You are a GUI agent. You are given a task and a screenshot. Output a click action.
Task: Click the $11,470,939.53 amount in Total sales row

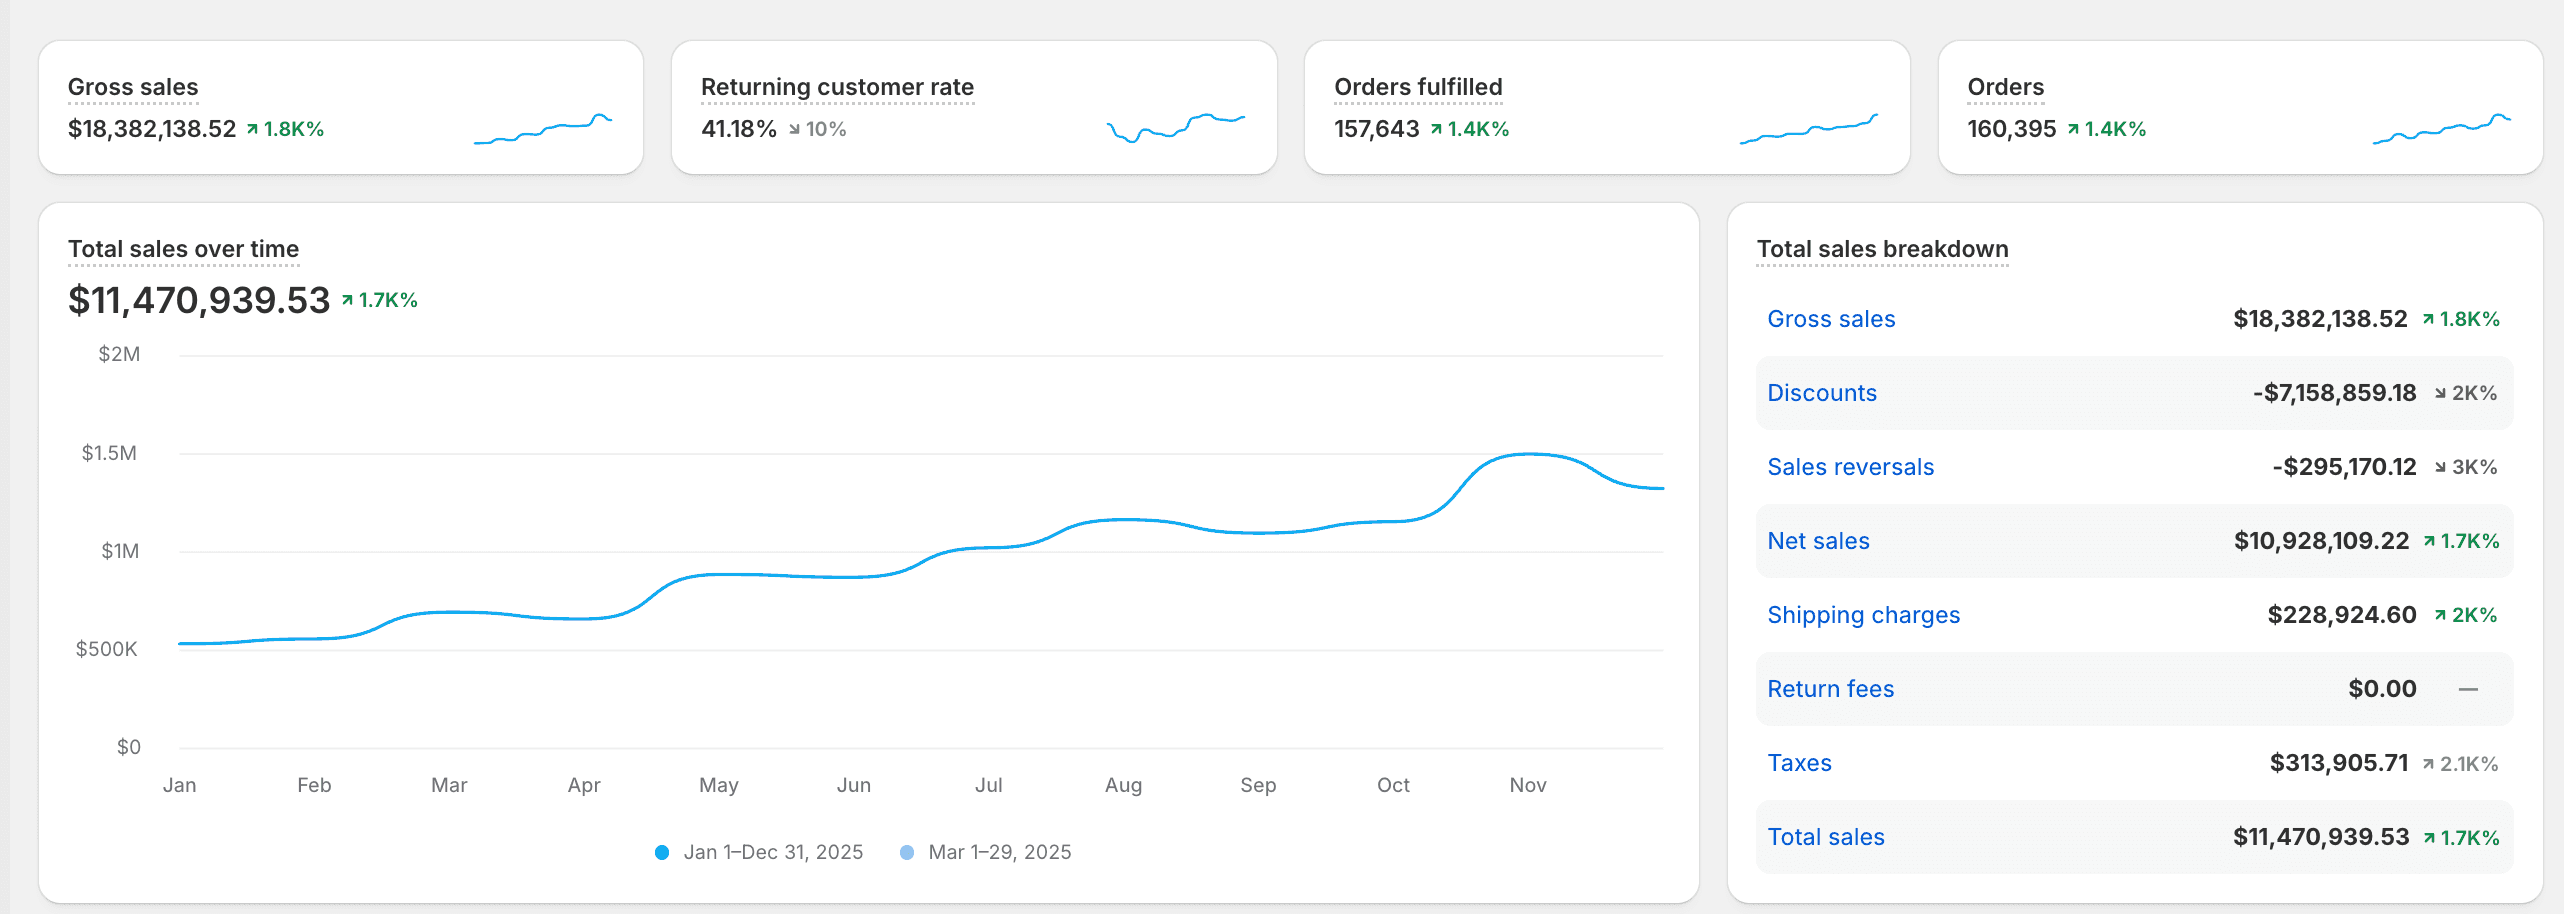2321,837
